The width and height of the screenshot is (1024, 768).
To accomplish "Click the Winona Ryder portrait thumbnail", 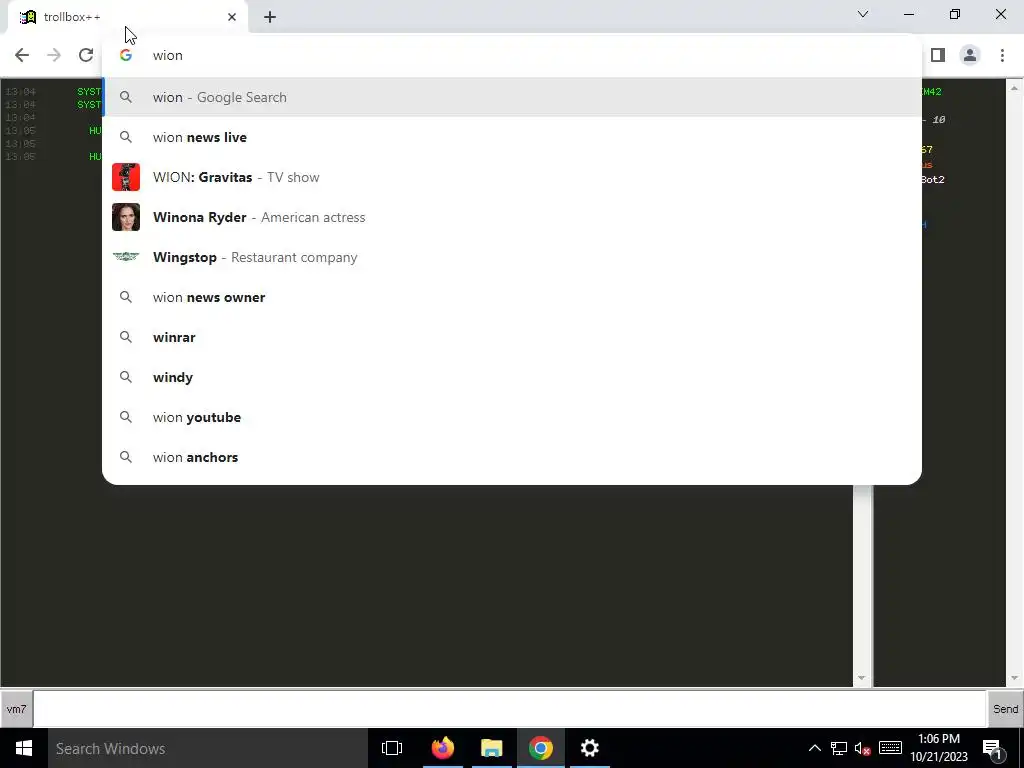I will pyautogui.click(x=126, y=217).
